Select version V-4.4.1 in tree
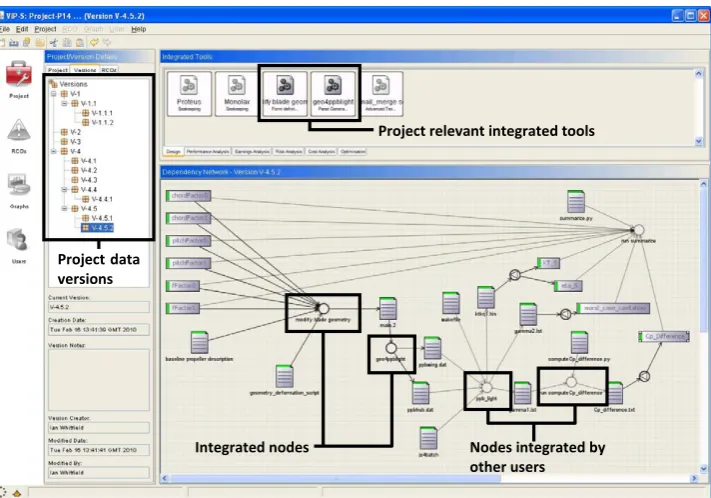Screen dimensions: 711x498 click(97, 199)
